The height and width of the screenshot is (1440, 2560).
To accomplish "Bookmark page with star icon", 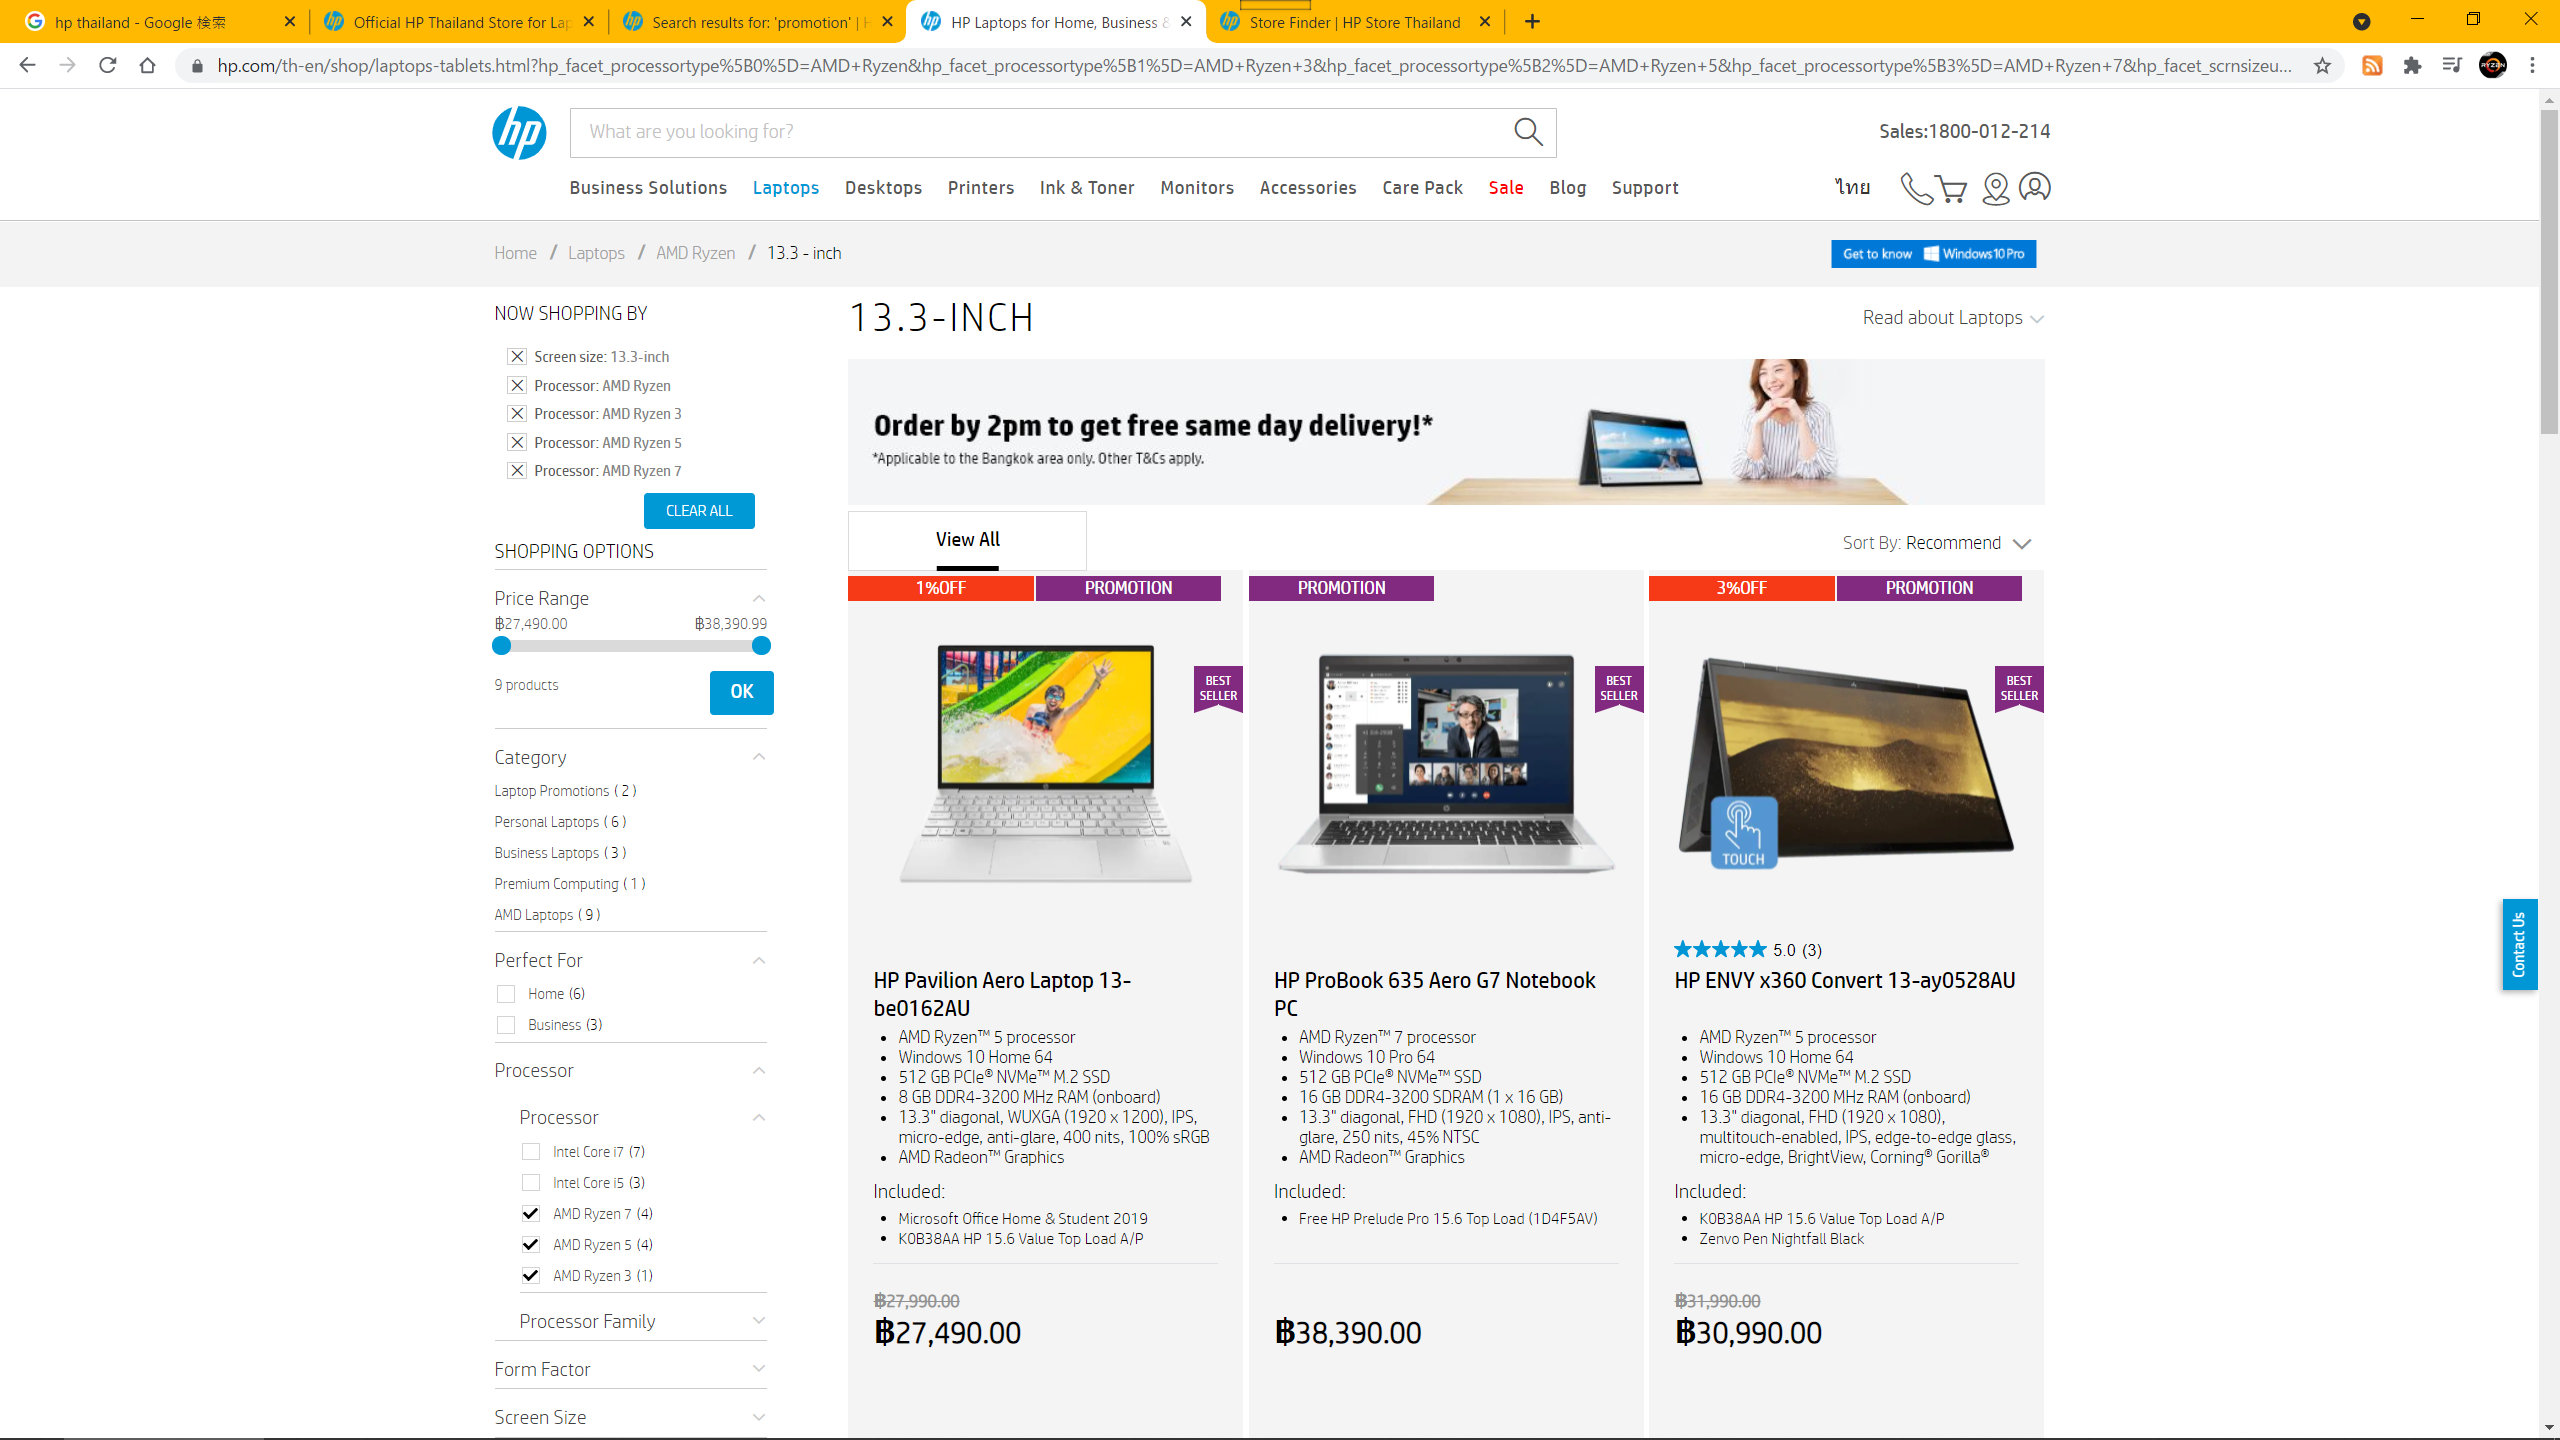I will pyautogui.click(x=2322, y=65).
